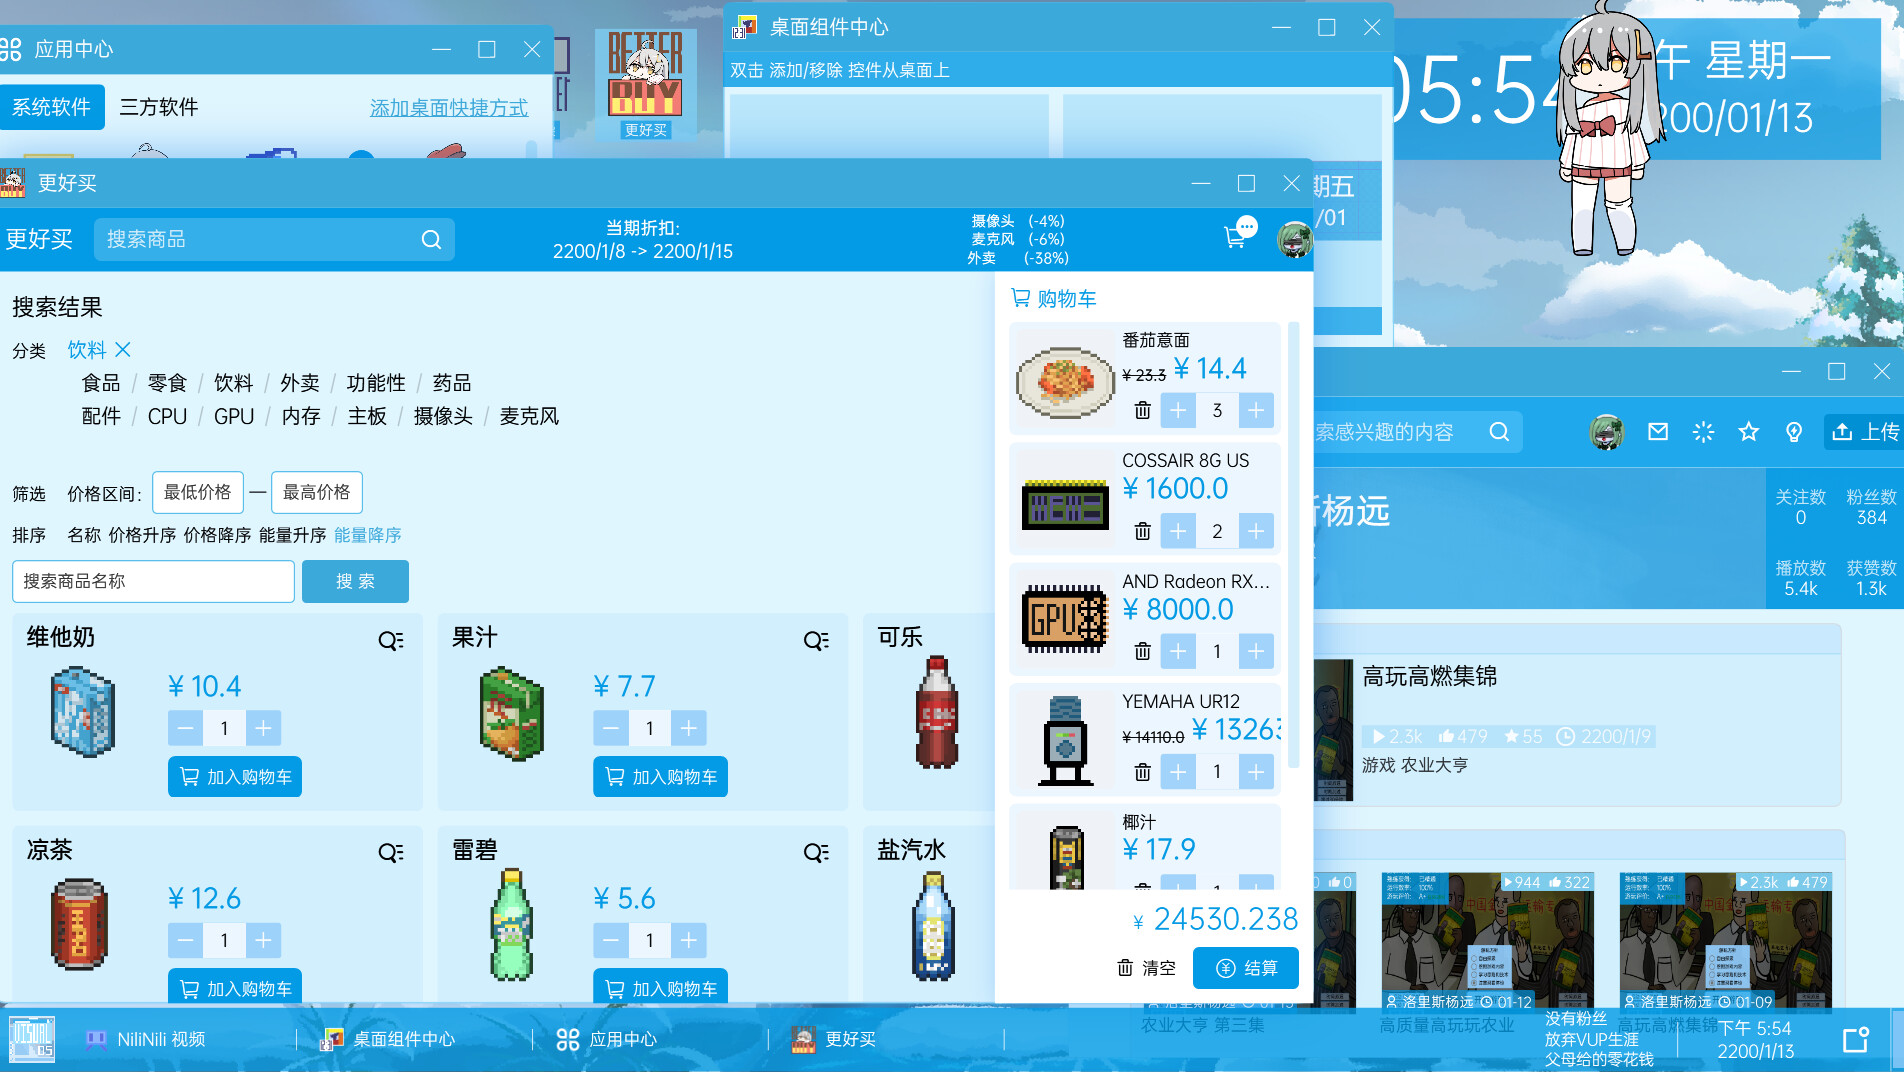Click 清空 to empty the cart
The image size is (1904, 1072).
[1147, 967]
